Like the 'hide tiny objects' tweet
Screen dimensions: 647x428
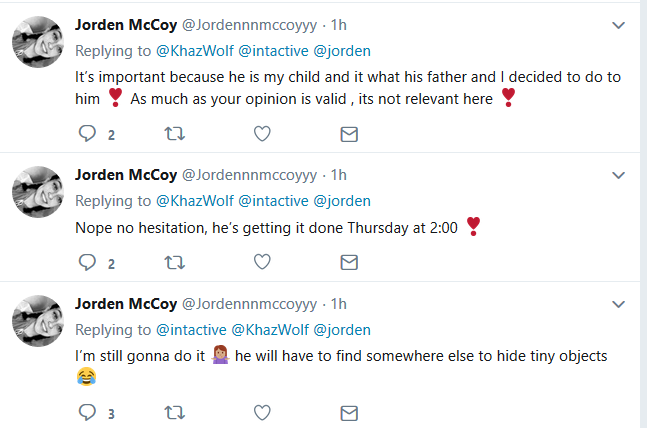pos(262,412)
